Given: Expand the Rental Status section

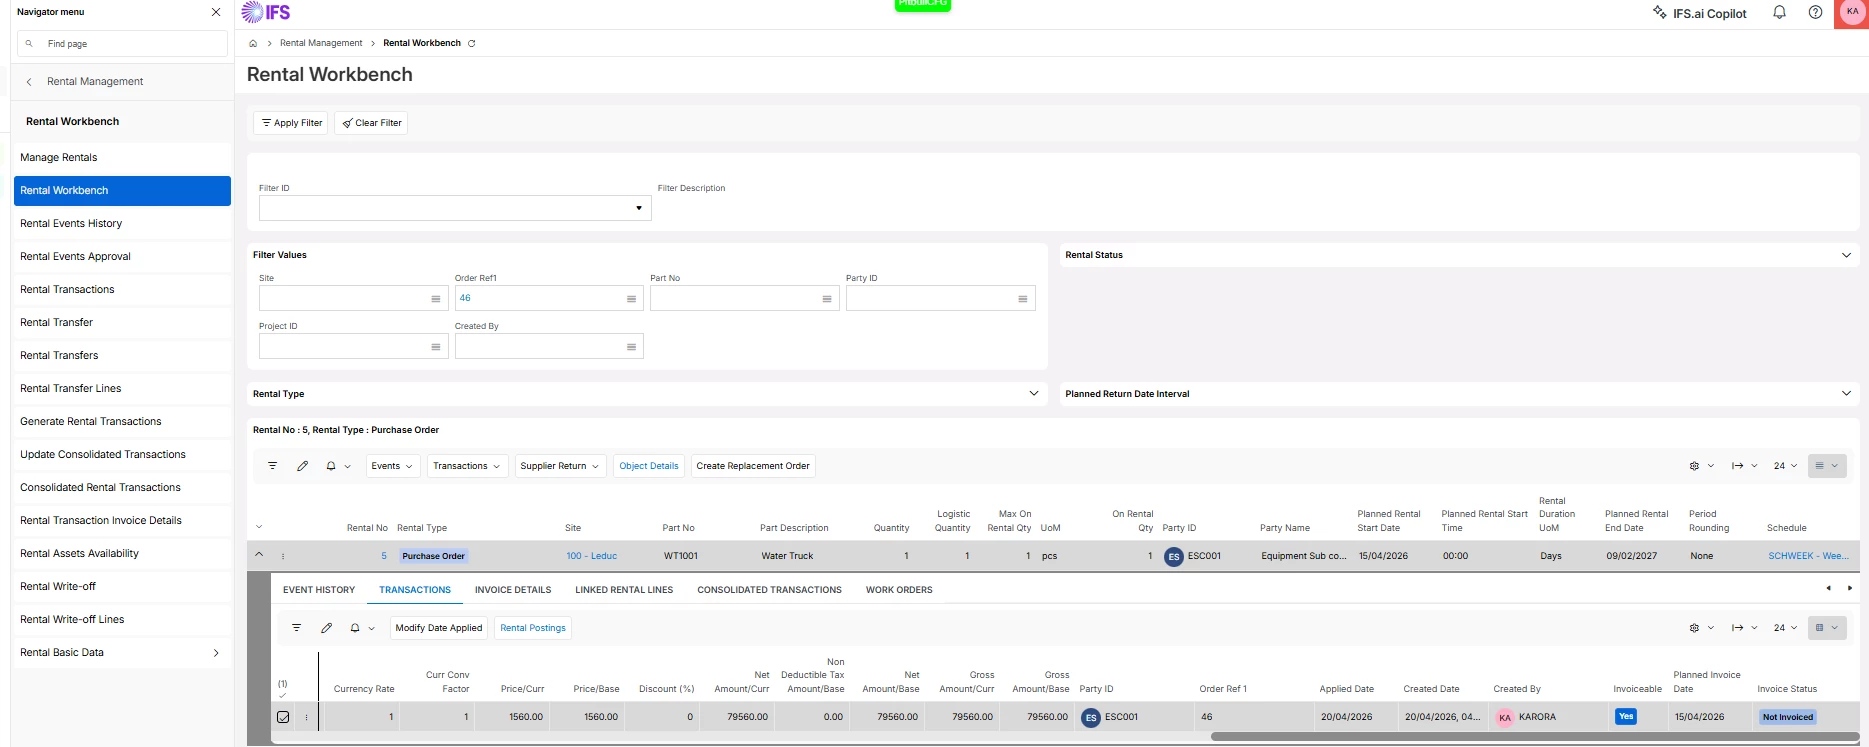Looking at the screenshot, I should pyautogui.click(x=1846, y=255).
